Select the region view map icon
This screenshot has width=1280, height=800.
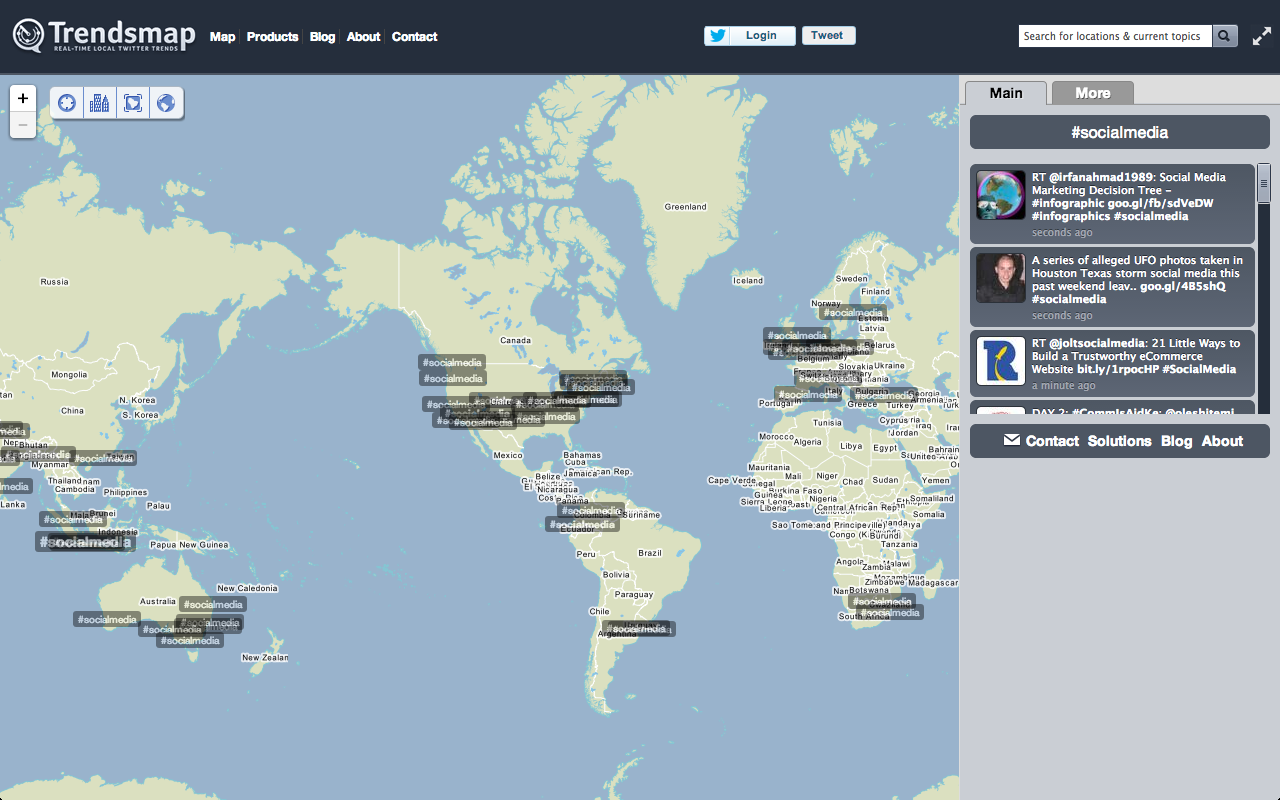tap(133, 102)
